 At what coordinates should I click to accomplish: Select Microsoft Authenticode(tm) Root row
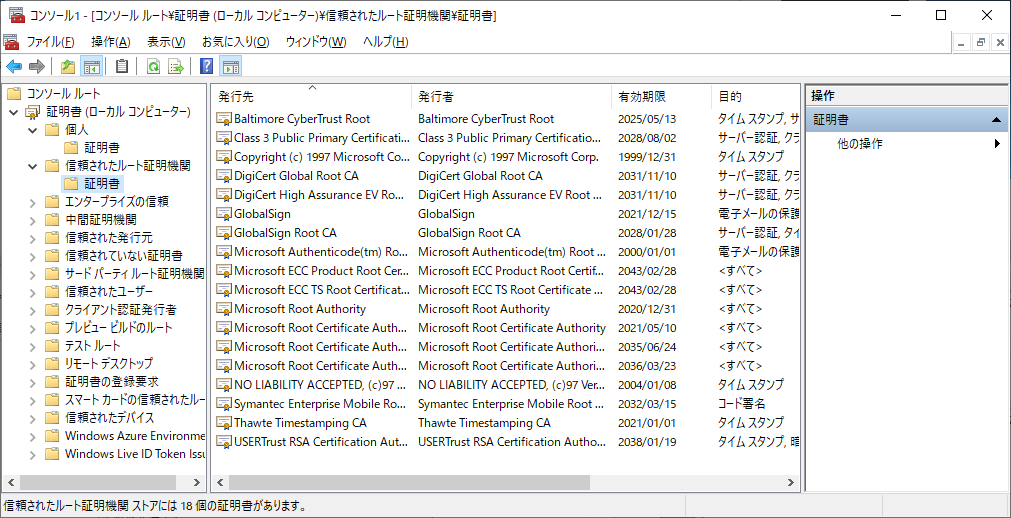pyautogui.click(x=506, y=252)
